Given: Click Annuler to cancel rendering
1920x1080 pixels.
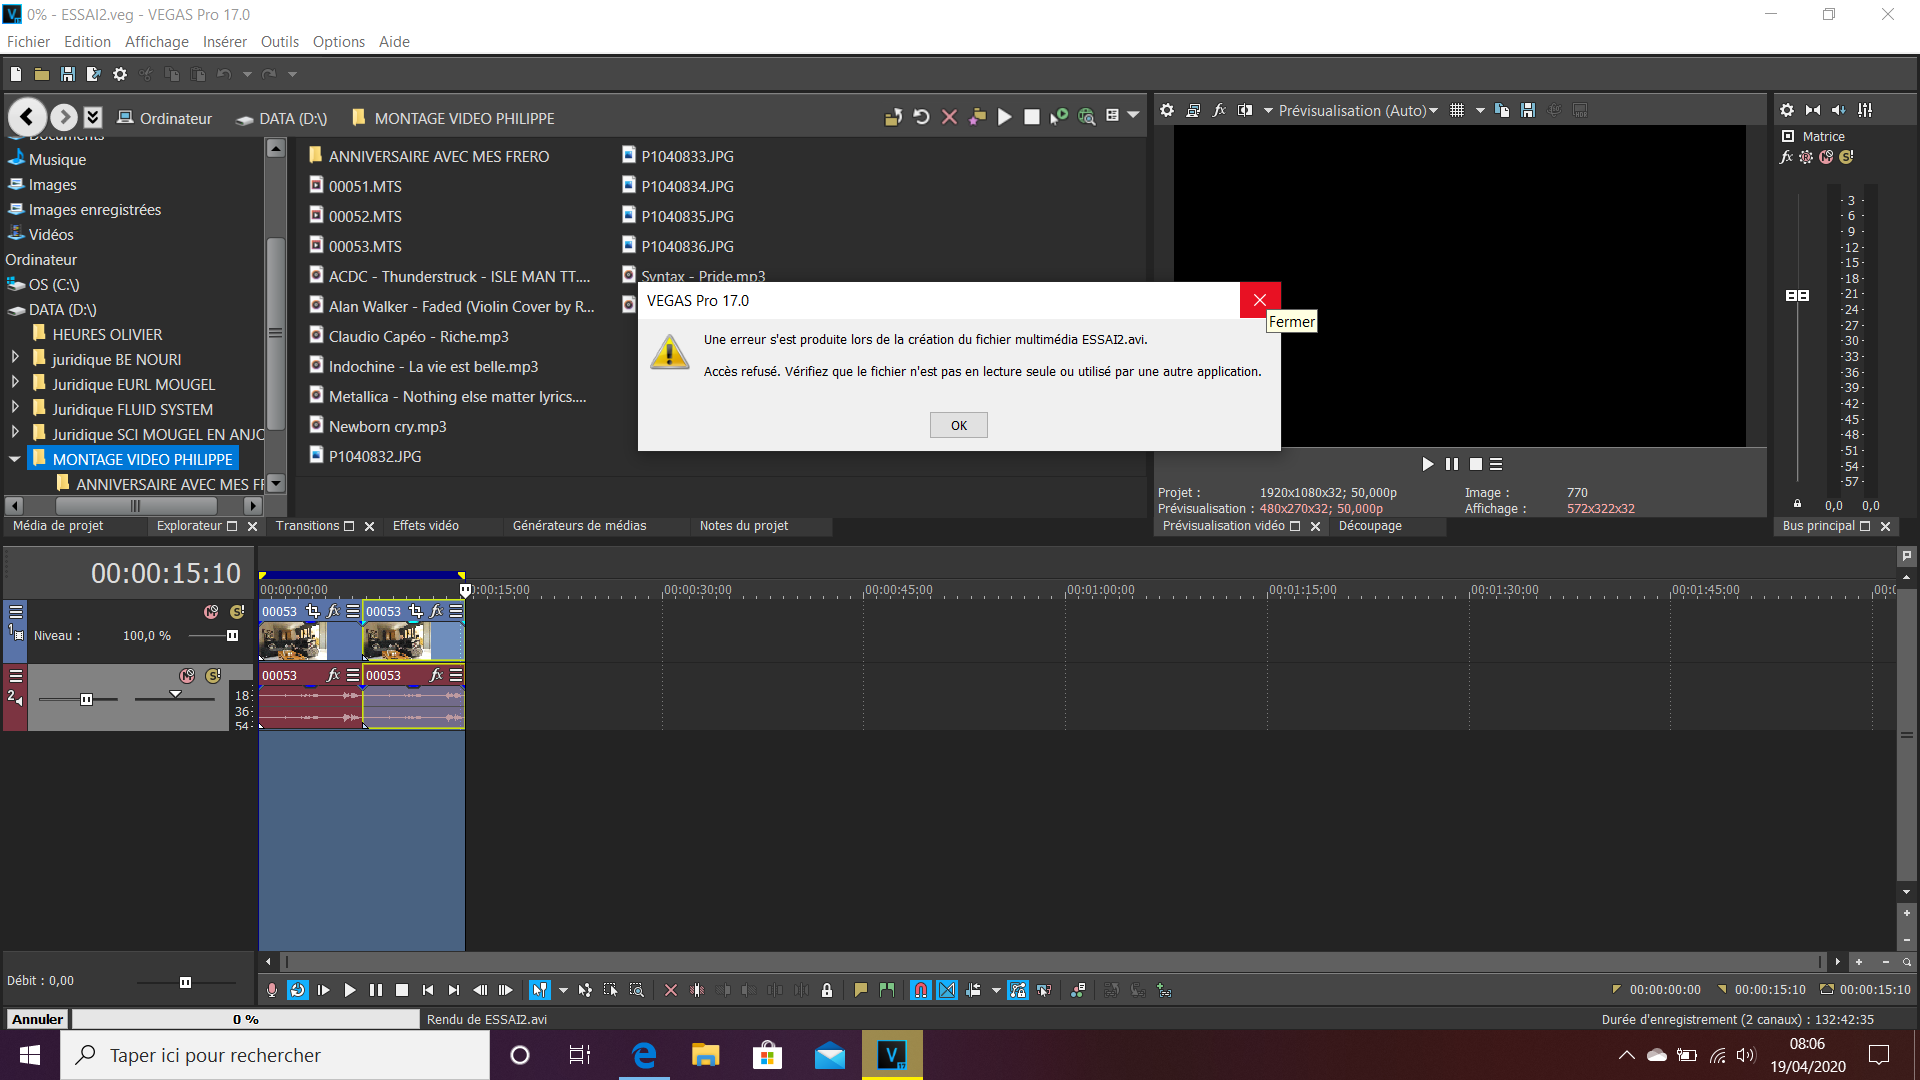Looking at the screenshot, I should (38, 1019).
